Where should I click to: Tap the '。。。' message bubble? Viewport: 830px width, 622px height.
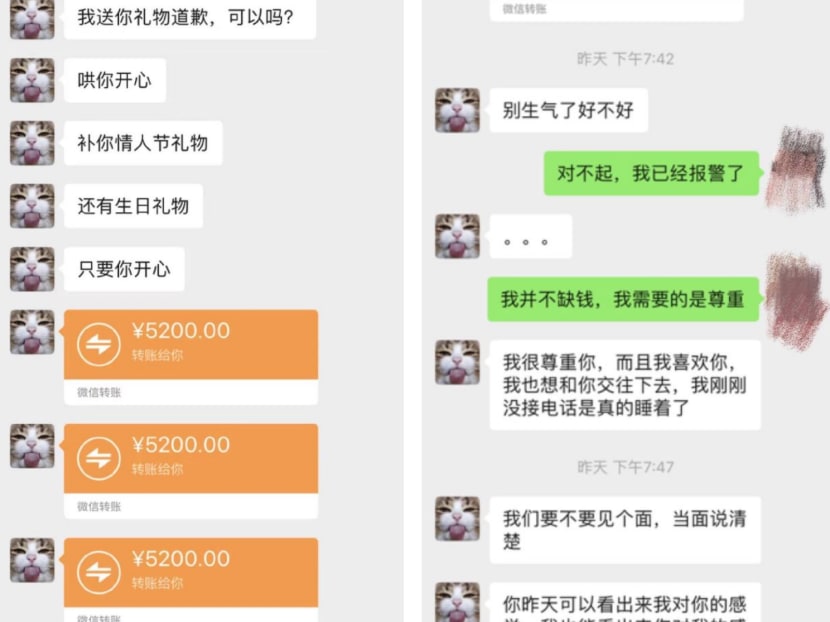click(x=531, y=236)
